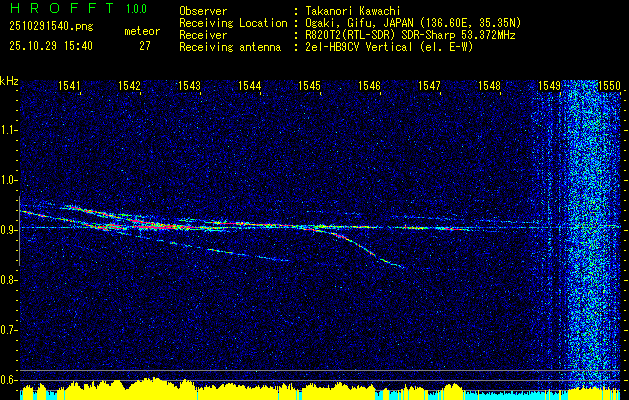Click the 1548 time marker

tap(490, 85)
